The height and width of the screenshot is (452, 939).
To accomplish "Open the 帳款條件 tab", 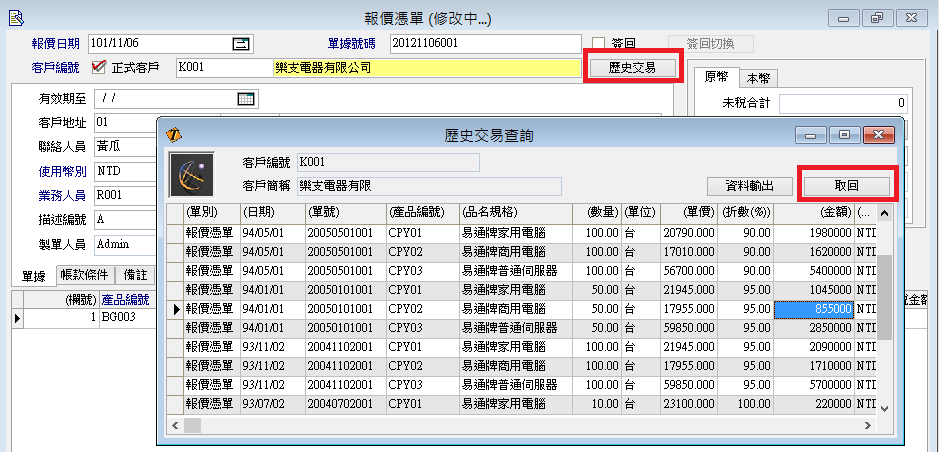I will 86,275.
